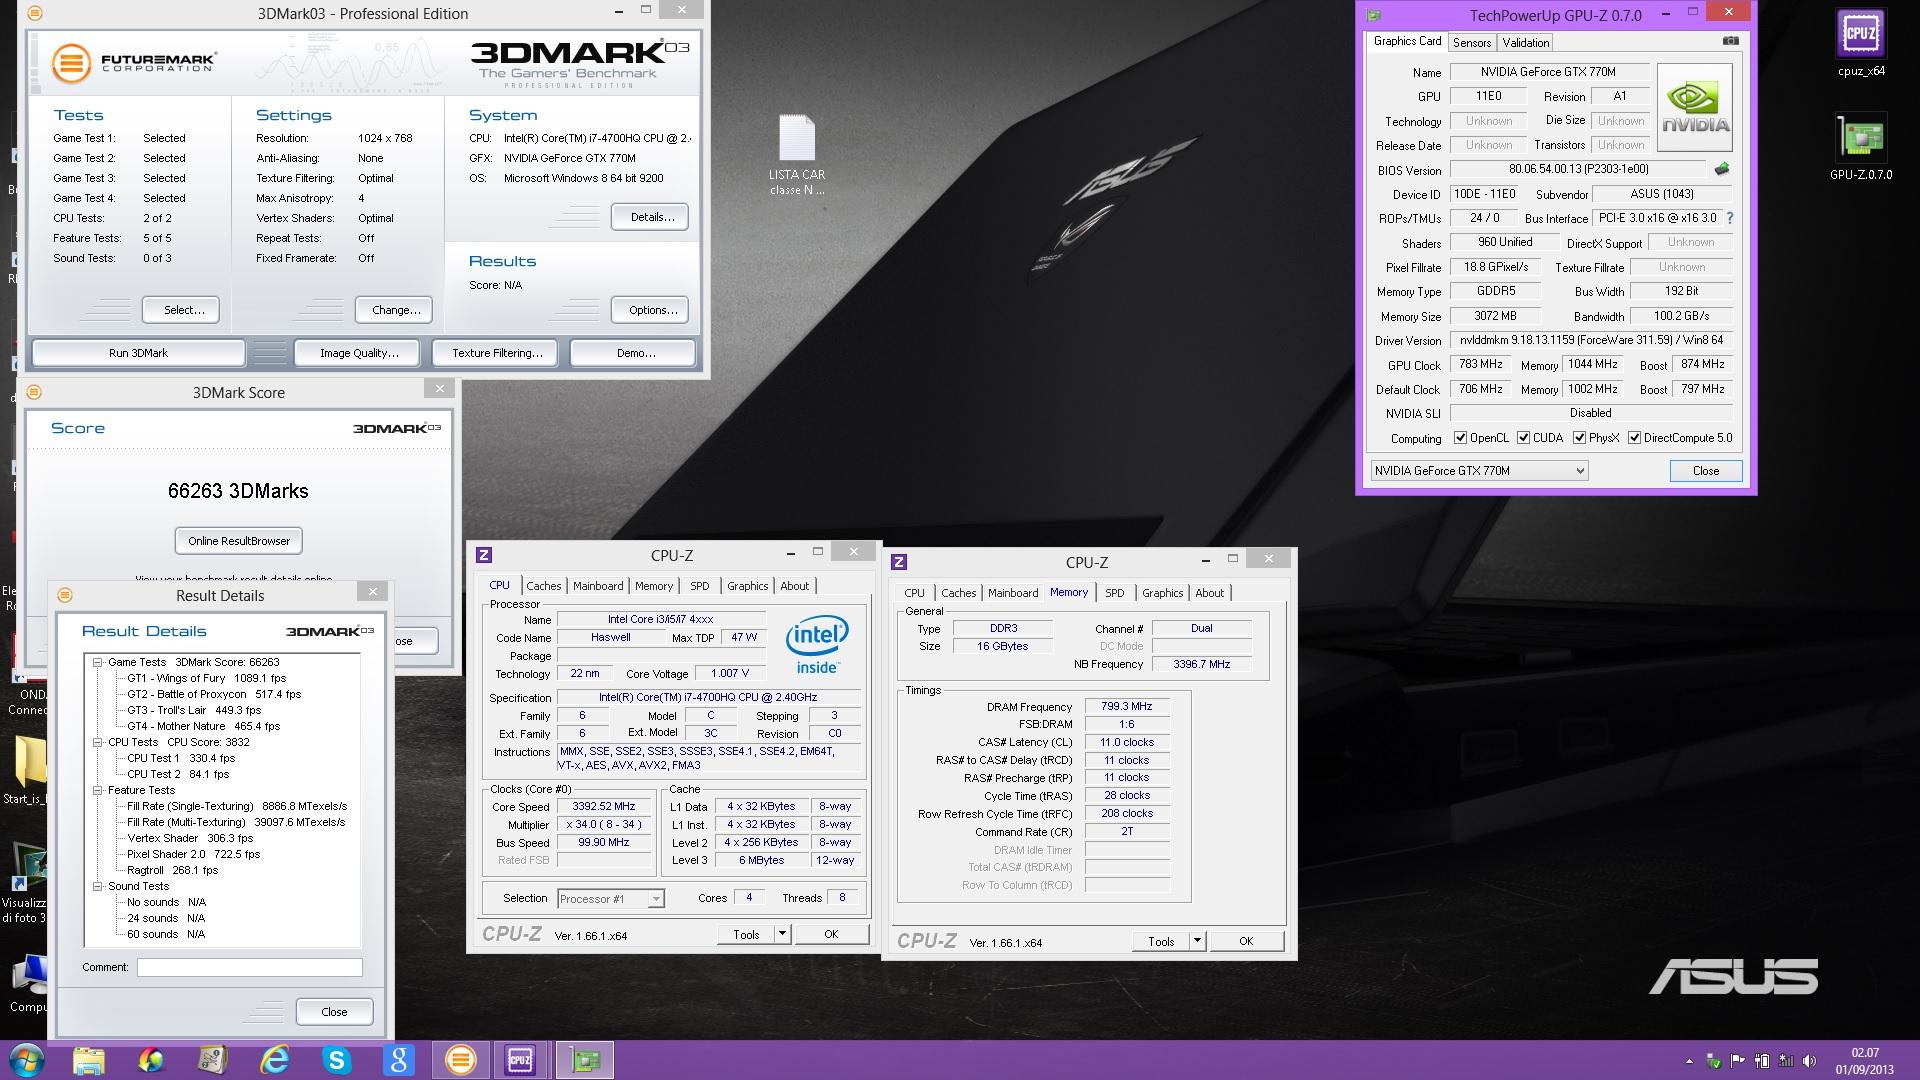Toggle the DirectCompute 5.0 checkbox
Screen dimensions: 1920x1080
(x=1634, y=438)
